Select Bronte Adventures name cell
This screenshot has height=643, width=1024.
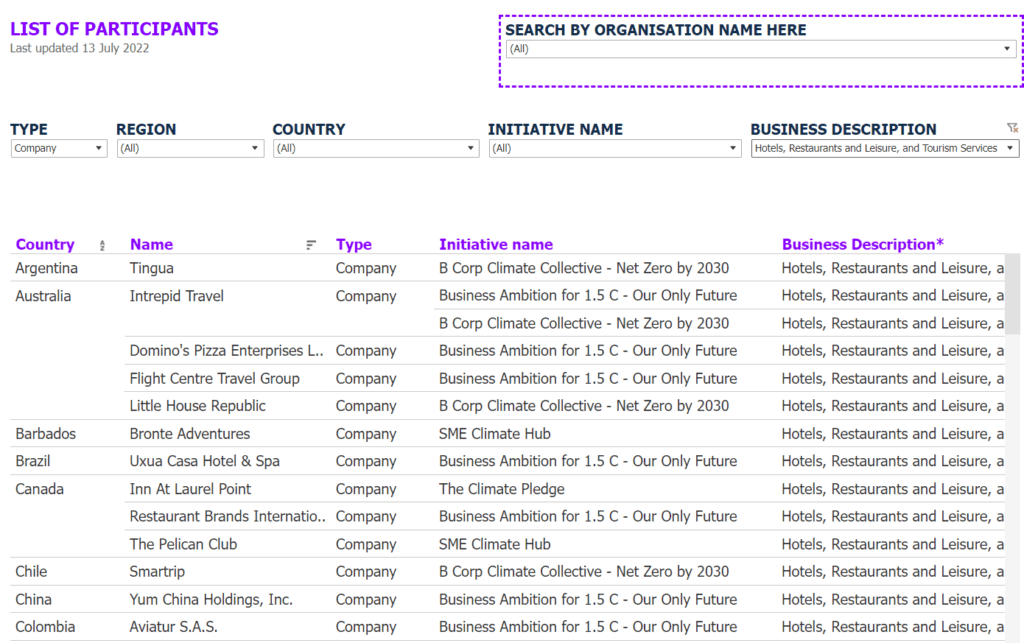click(x=189, y=434)
